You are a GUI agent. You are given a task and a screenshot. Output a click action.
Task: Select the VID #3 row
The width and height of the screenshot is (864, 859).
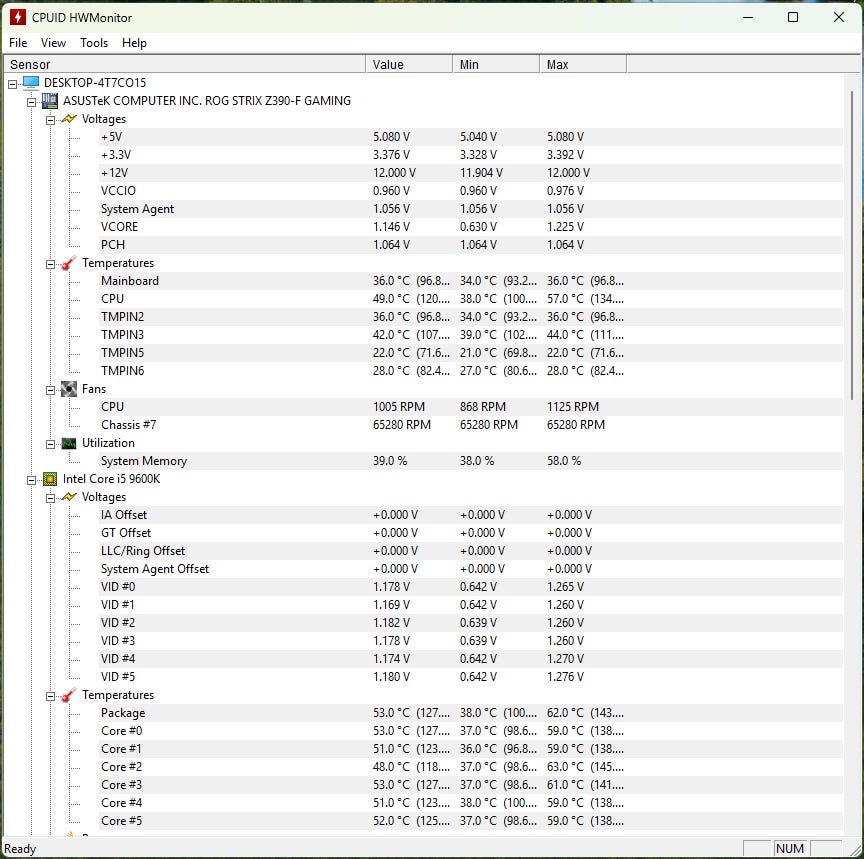471,641
